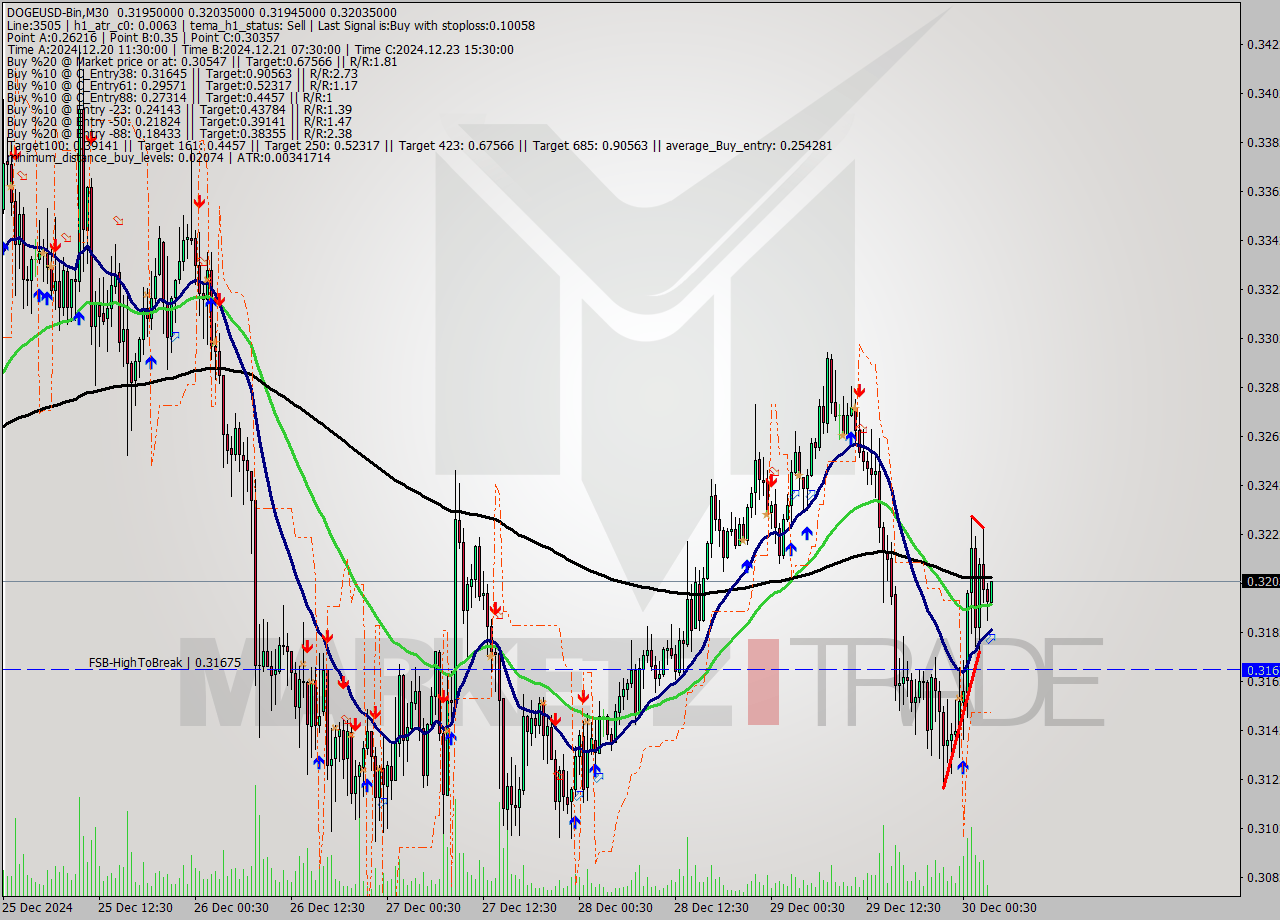Select the C_Entry88: 0.27314 buy line
1280x920 pixels.
click(x=169, y=97)
